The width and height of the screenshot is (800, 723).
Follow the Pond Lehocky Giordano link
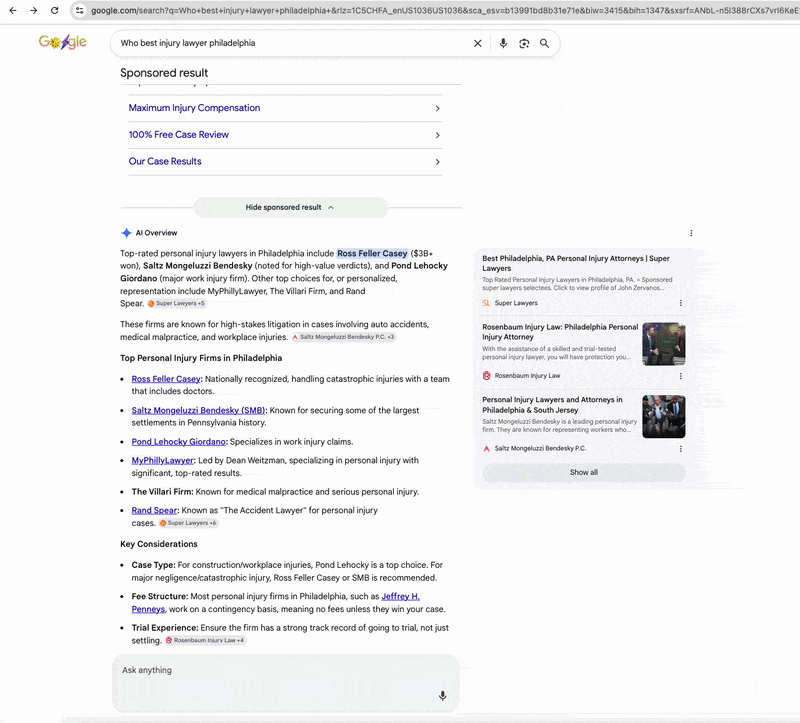[x=178, y=441]
